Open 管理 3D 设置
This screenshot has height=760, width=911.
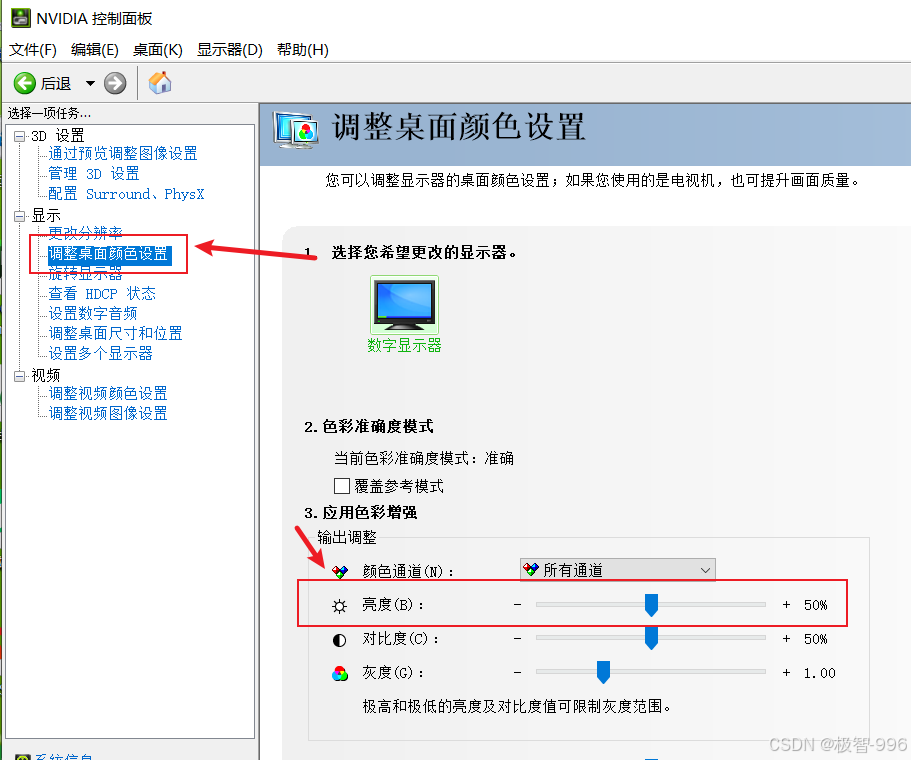(94, 174)
